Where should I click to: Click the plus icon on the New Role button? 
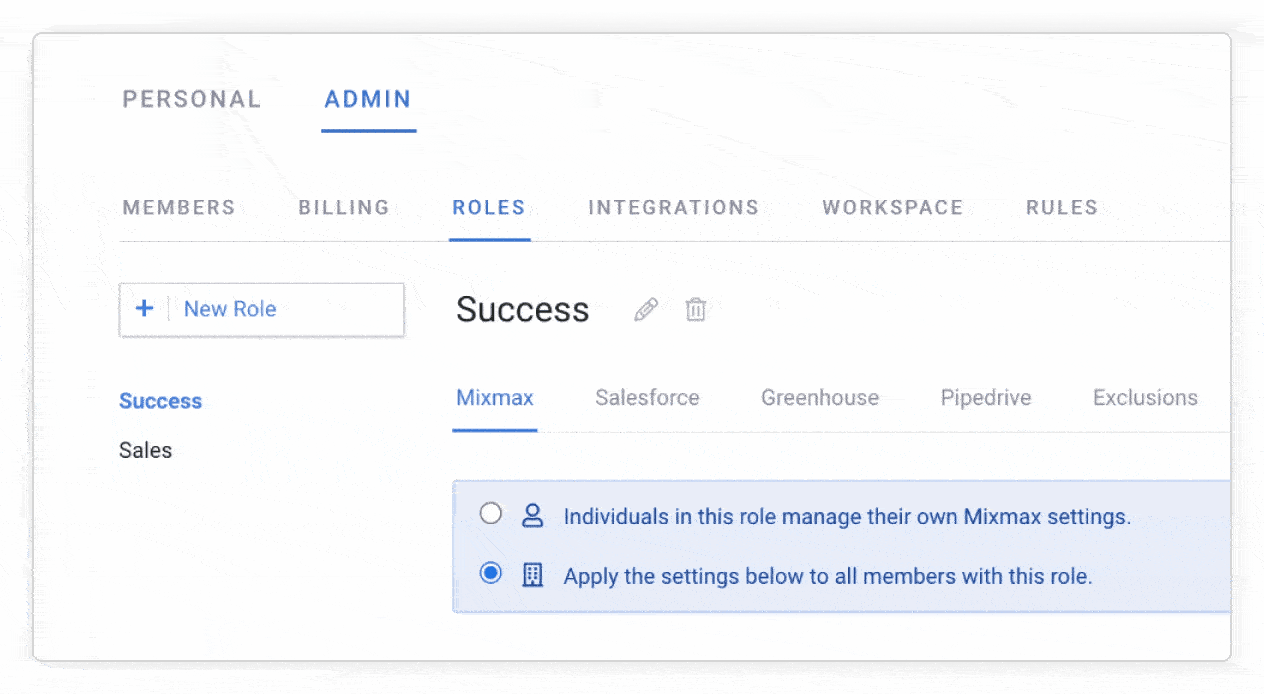pos(145,309)
